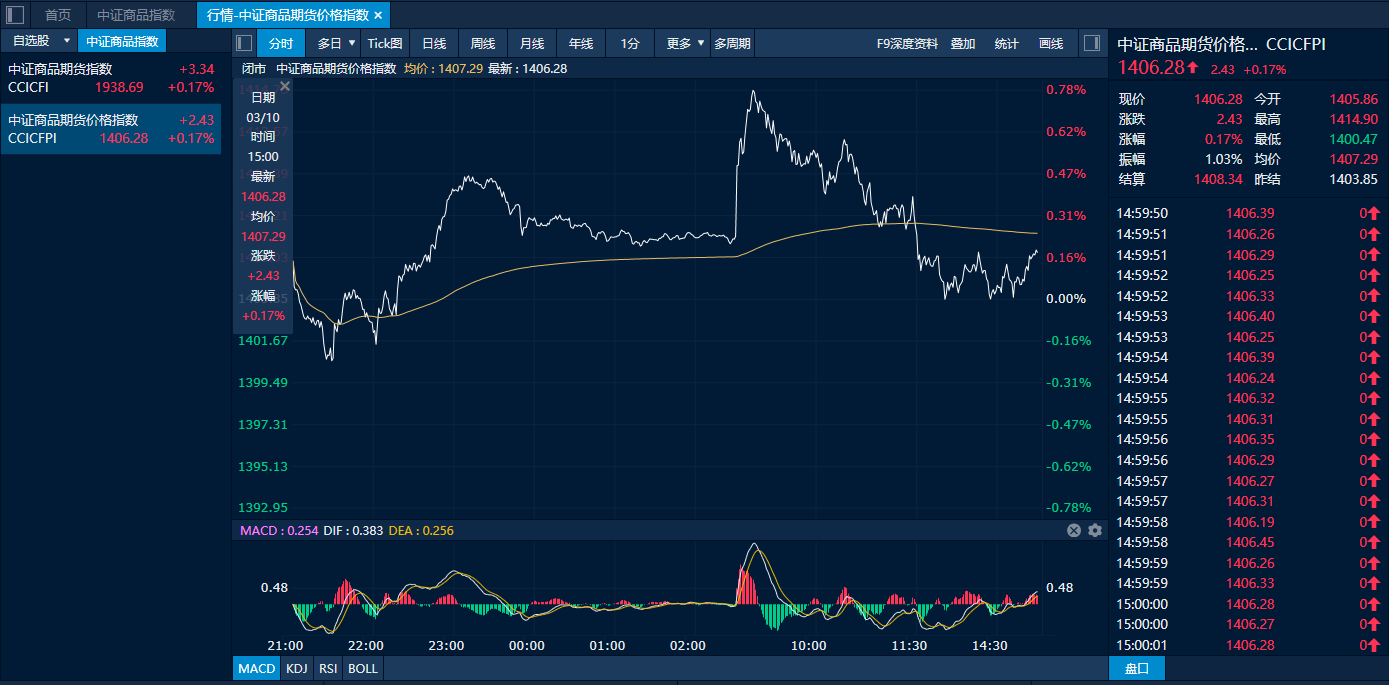Open the 更多 periods dropdown
This screenshot has width=1389, height=685.
pos(700,43)
